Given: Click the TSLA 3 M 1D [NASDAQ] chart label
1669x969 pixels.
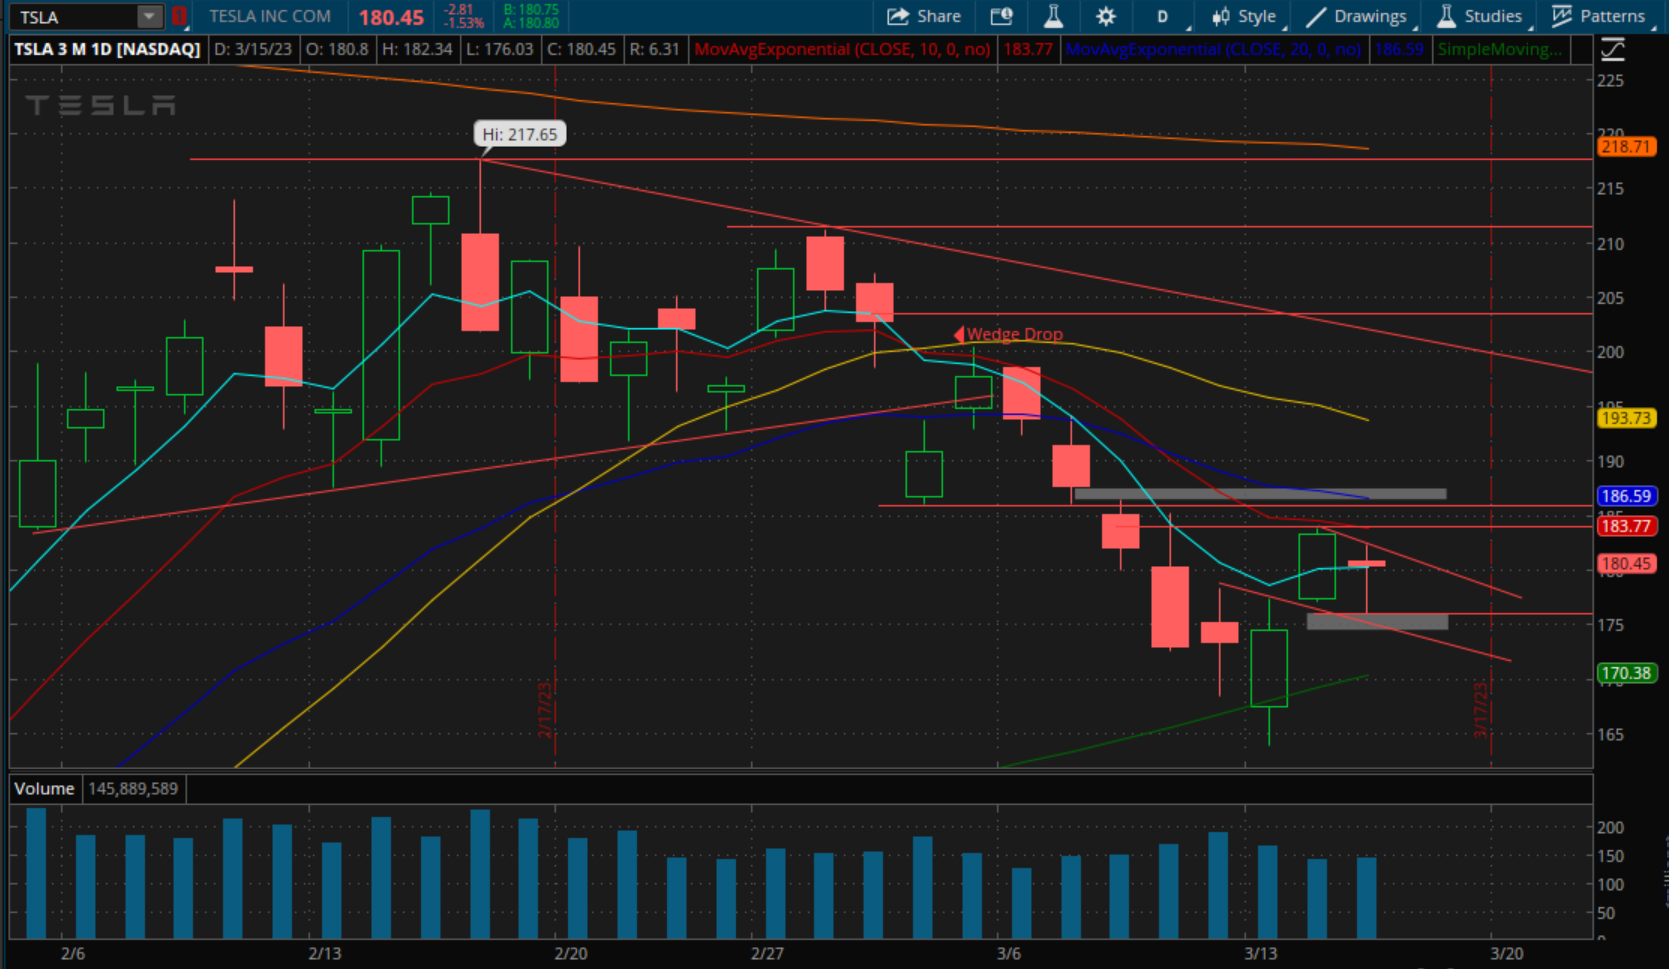Looking at the screenshot, I should 107,49.
